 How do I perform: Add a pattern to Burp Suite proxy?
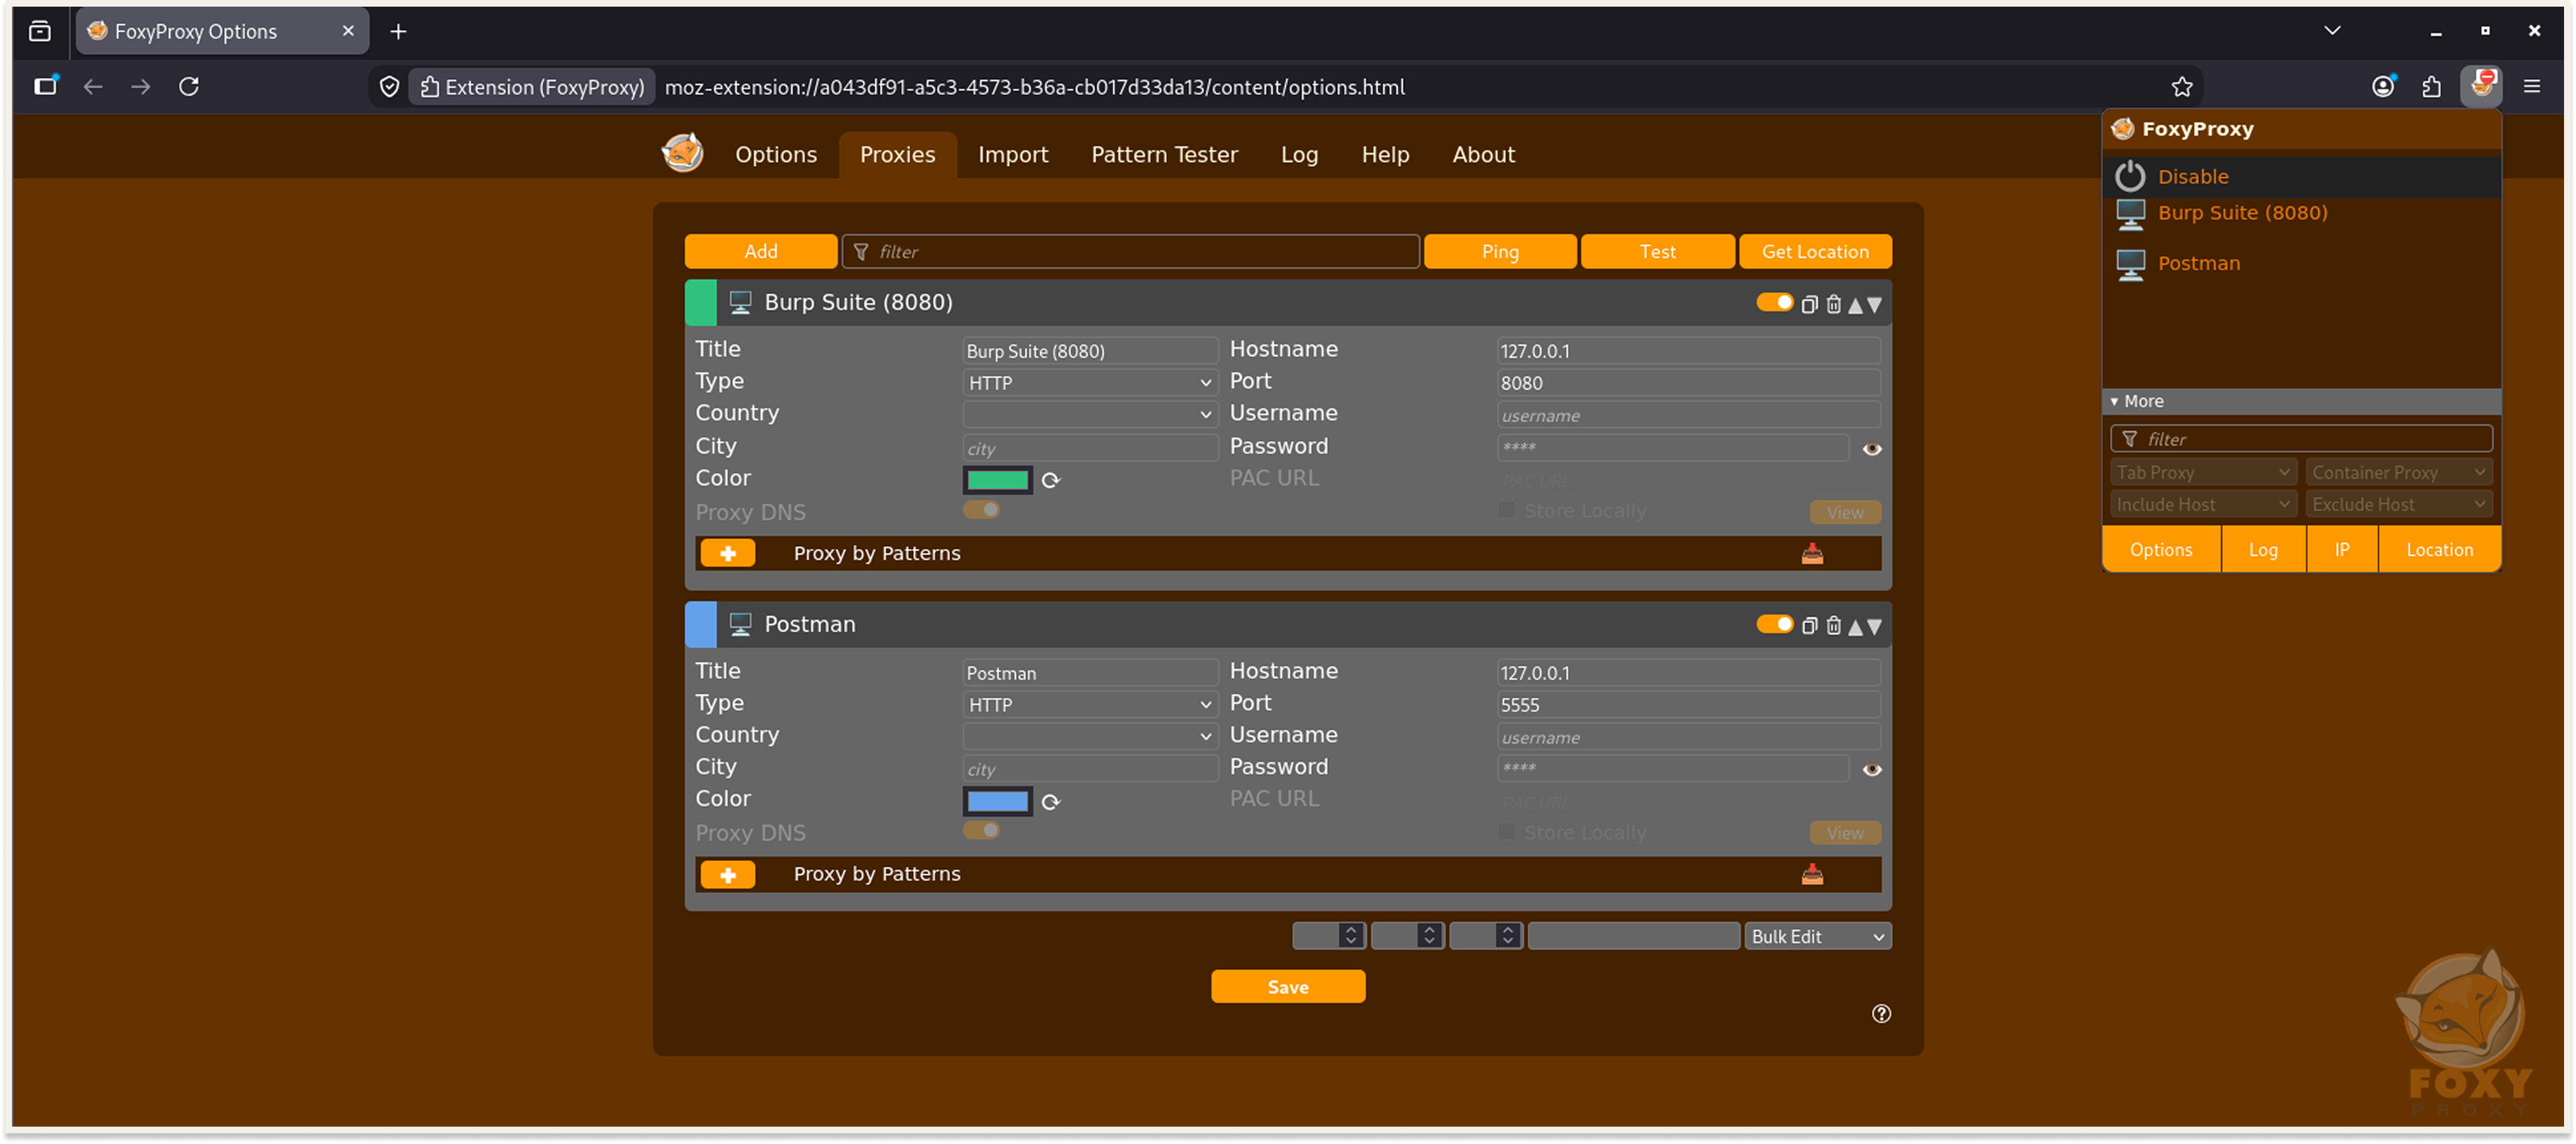click(727, 553)
